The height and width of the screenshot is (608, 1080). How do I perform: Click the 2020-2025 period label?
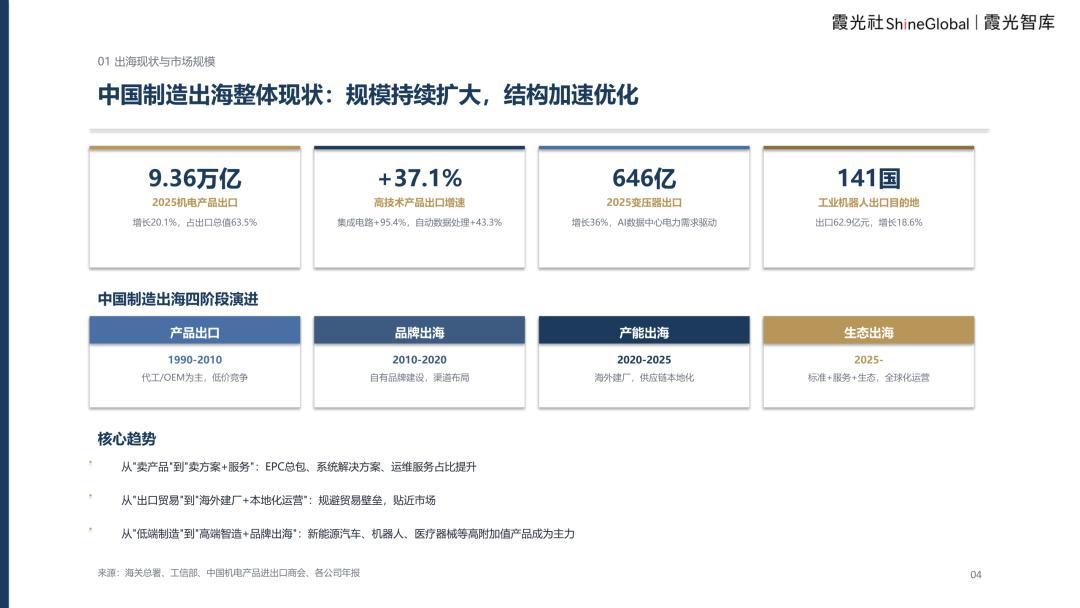pyautogui.click(x=644, y=359)
